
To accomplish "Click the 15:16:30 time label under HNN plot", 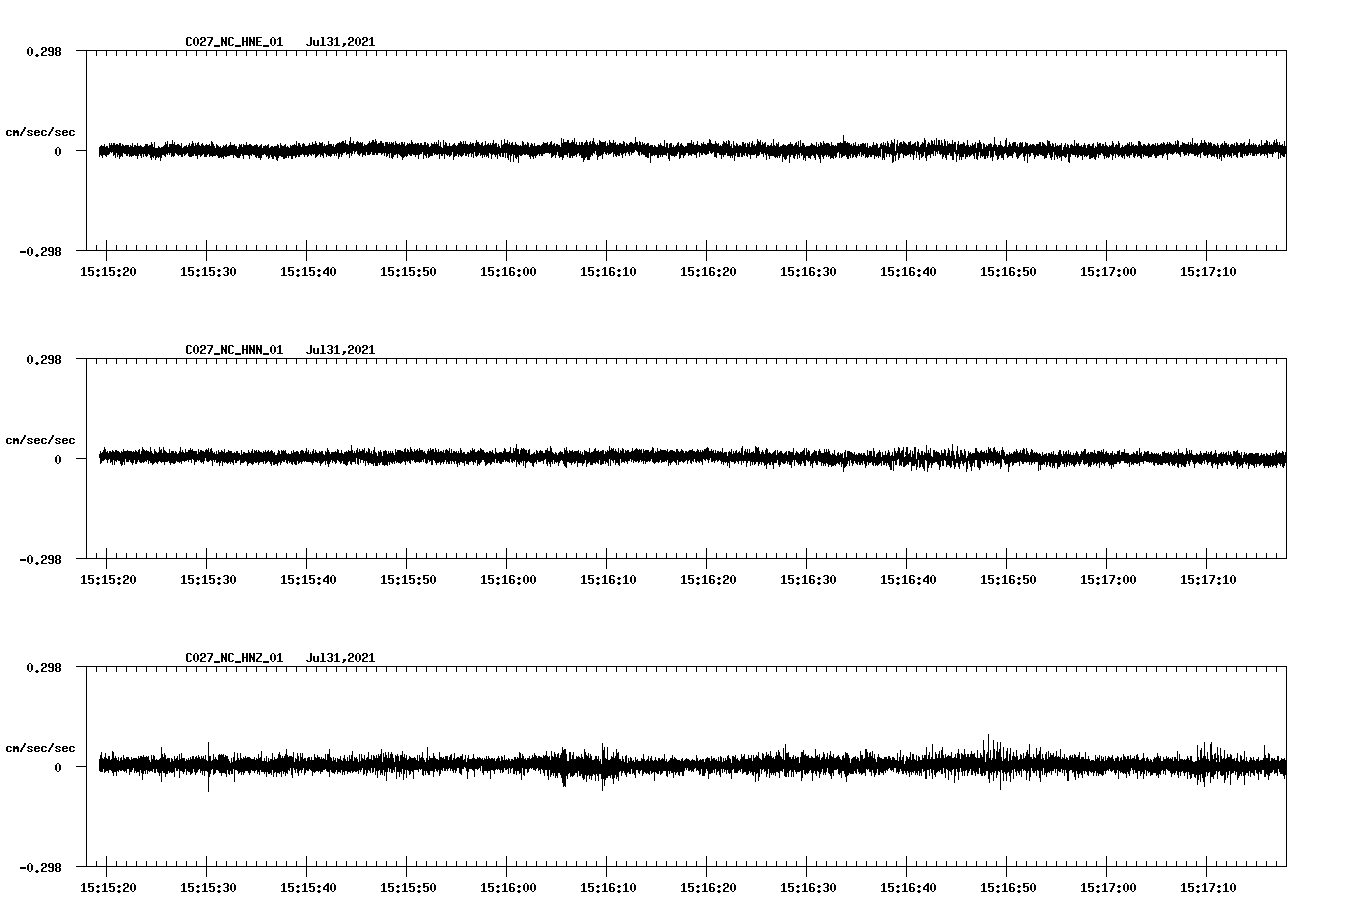I will click(808, 580).
